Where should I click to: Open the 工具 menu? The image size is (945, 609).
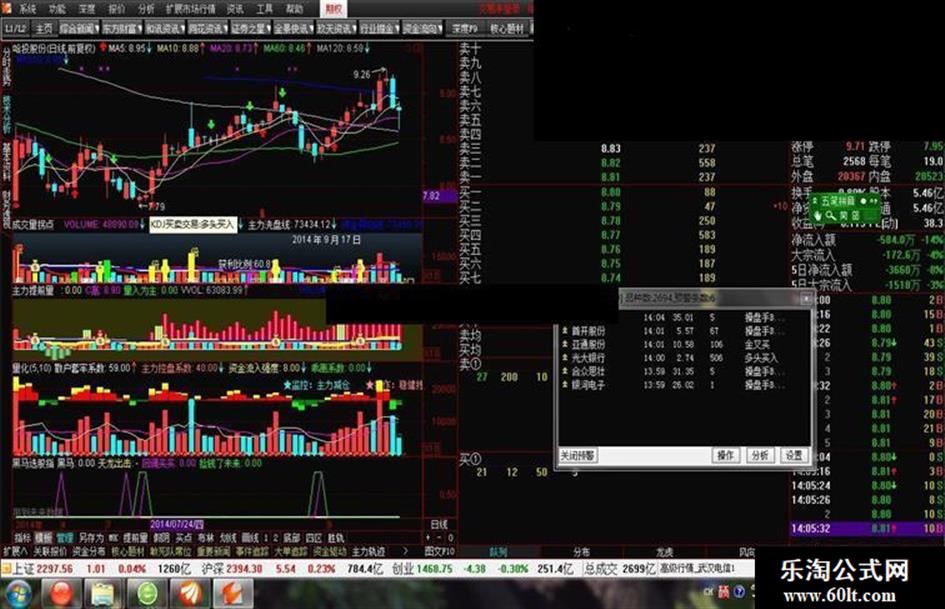tap(265, 9)
